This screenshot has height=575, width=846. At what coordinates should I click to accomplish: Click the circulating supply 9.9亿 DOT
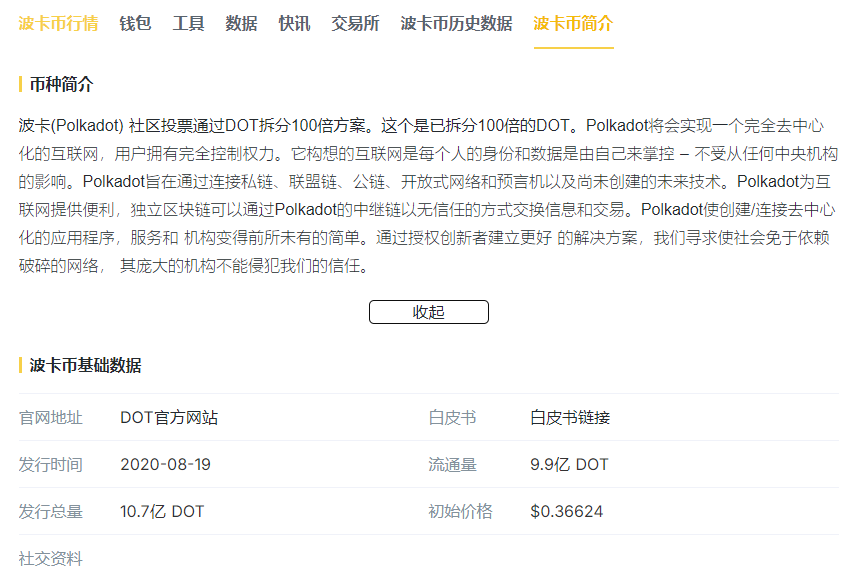569,465
